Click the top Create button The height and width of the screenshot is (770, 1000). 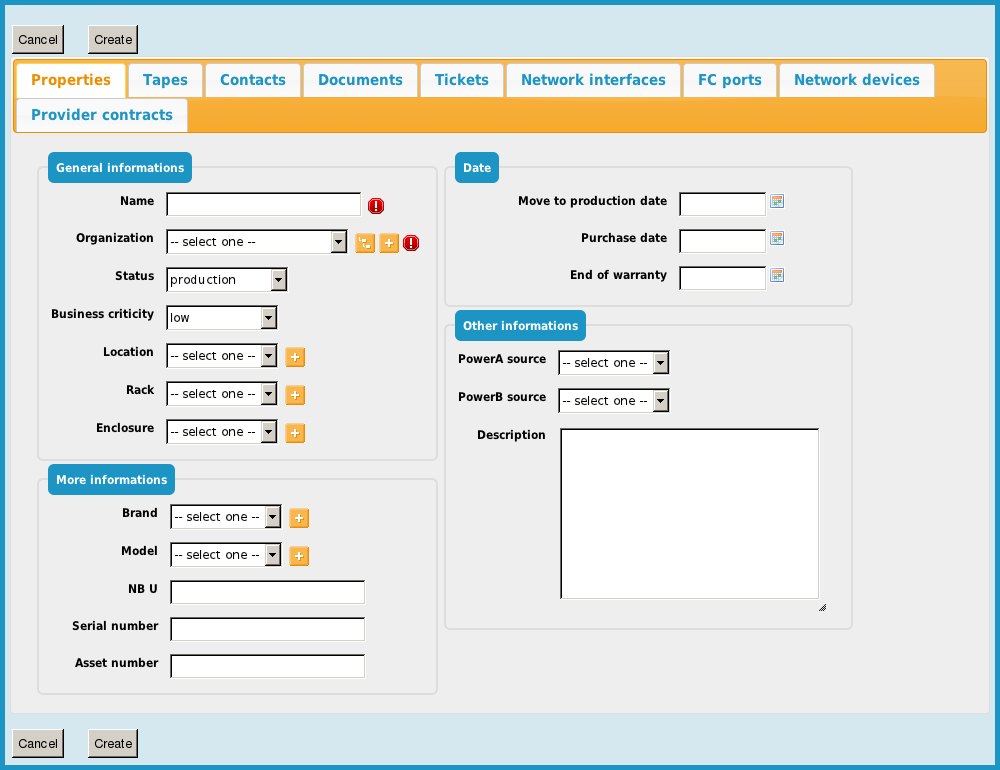coord(113,40)
